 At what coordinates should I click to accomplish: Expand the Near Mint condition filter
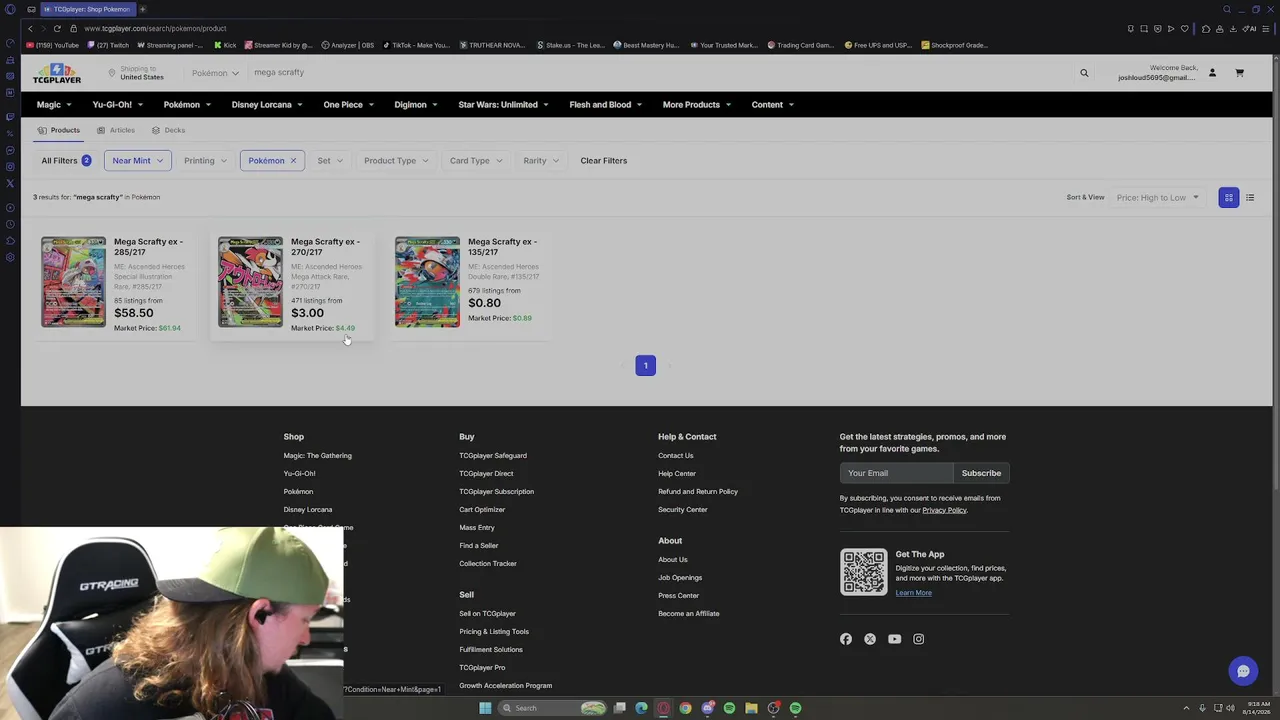point(137,160)
